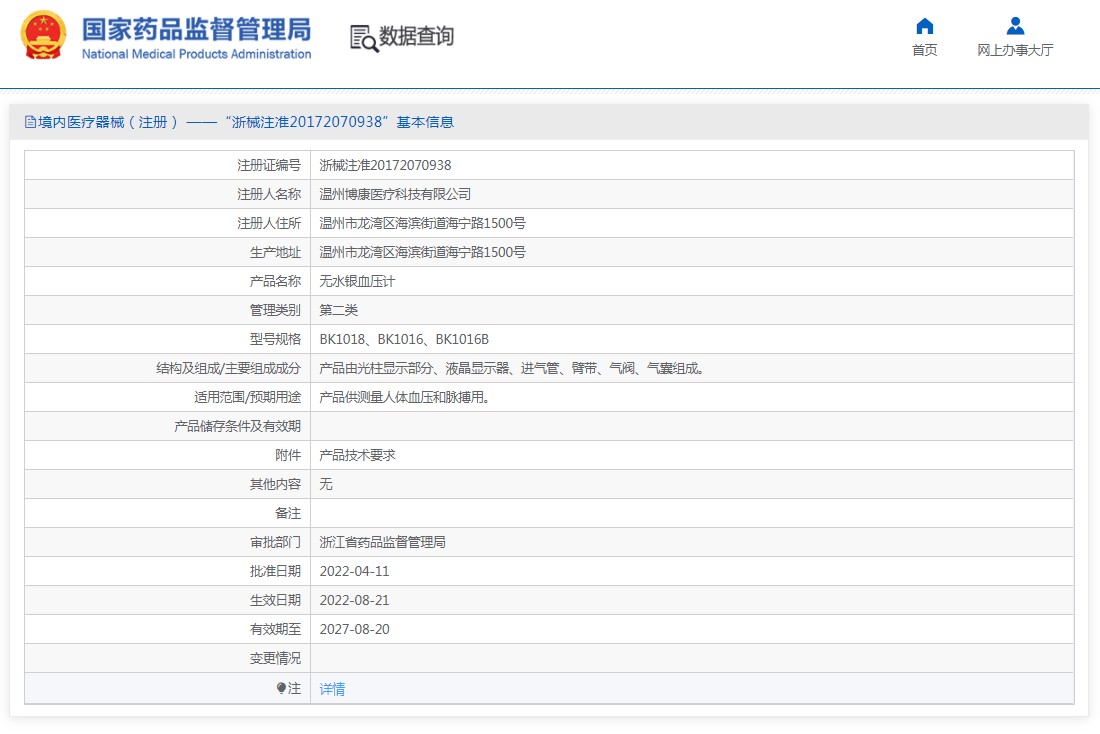Click the national emblem logo
Screen dimensions: 1100x734
tap(43, 36)
